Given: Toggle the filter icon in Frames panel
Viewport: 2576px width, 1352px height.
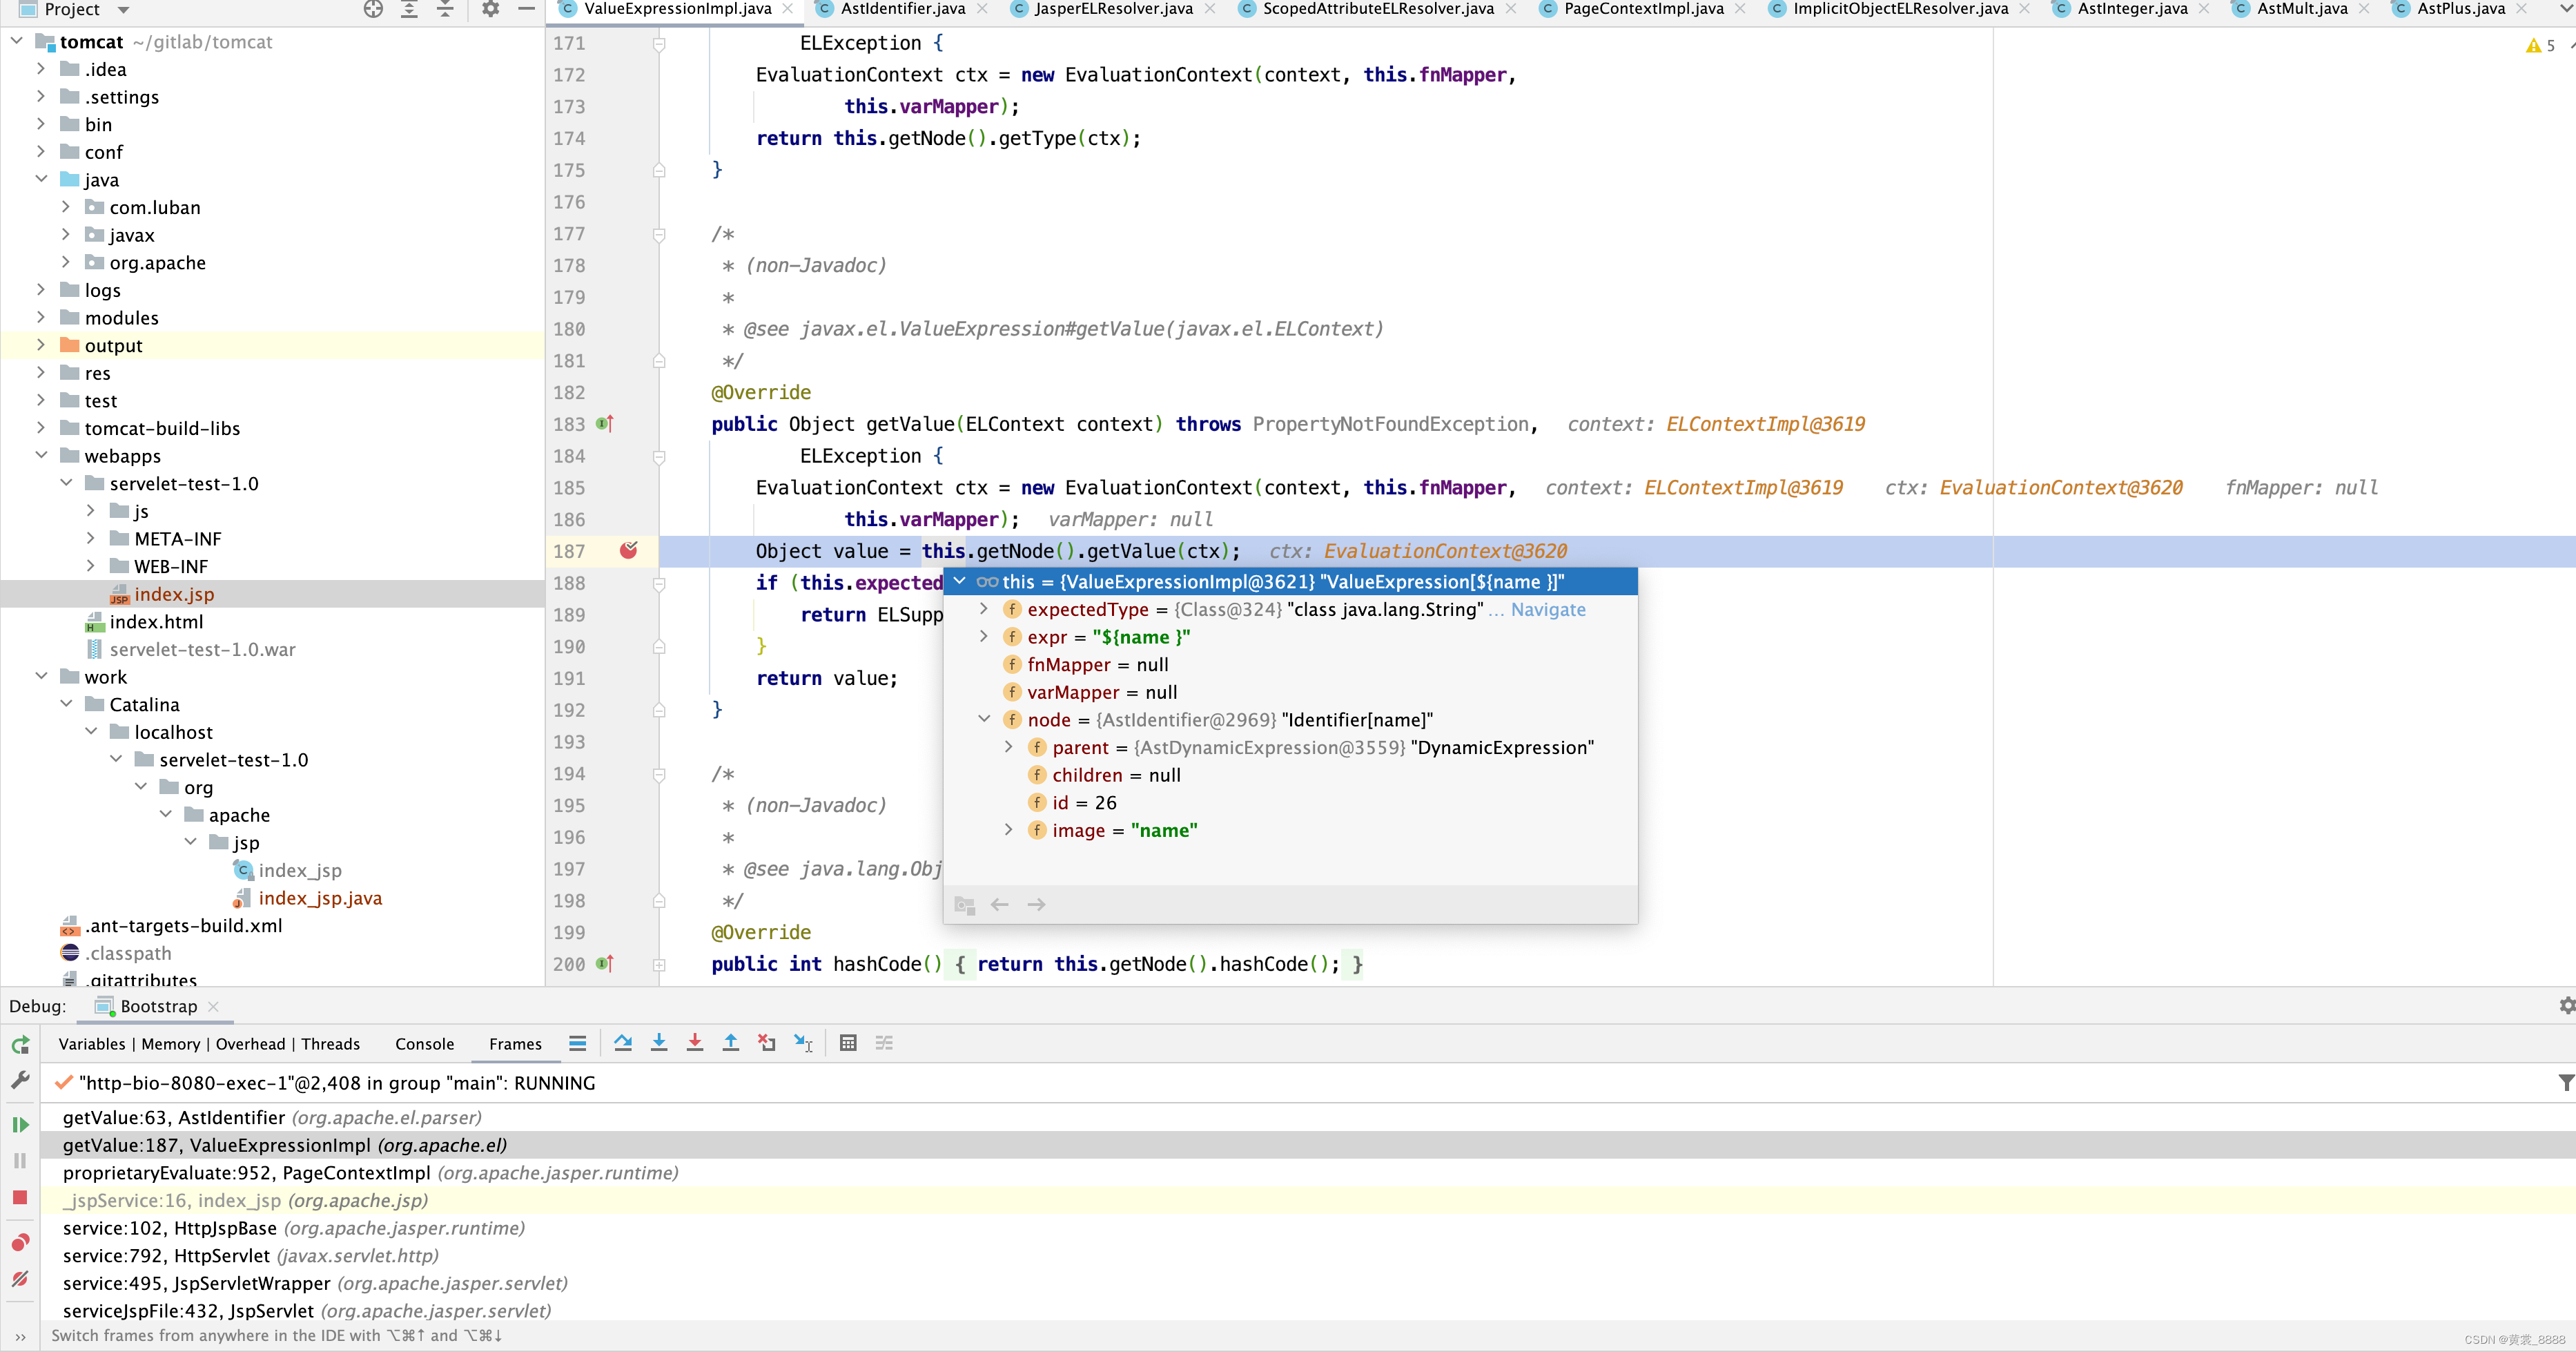Looking at the screenshot, I should click(2566, 1082).
